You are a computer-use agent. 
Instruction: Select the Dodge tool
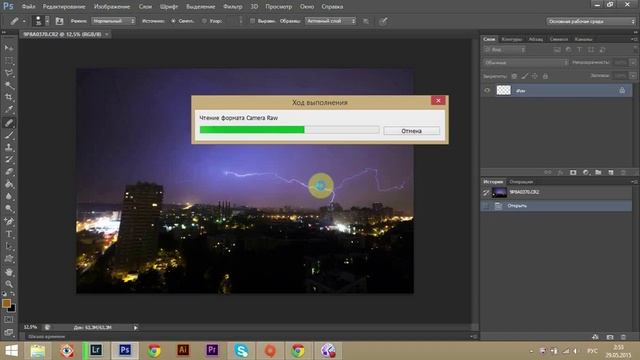click(x=9, y=209)
